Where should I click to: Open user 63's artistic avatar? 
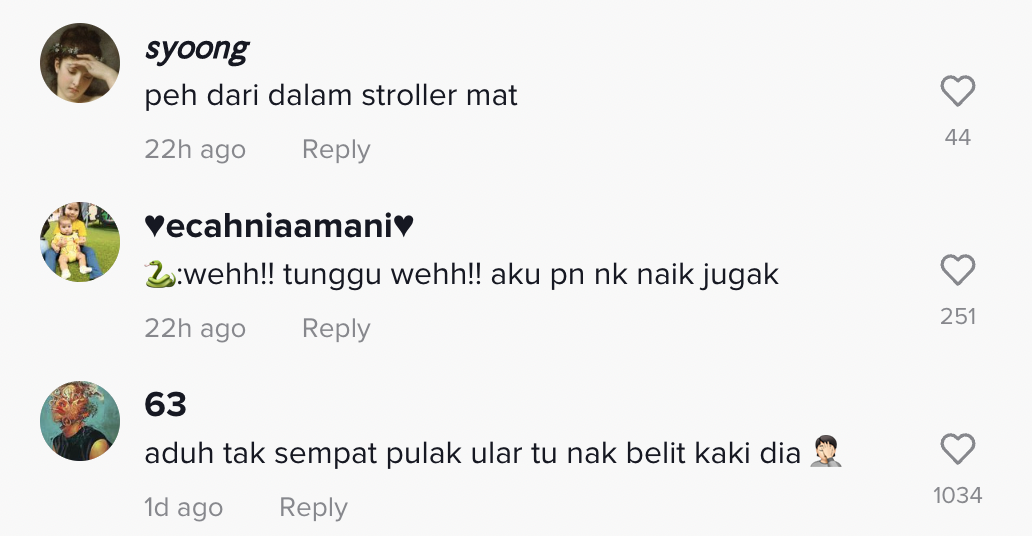80,421
